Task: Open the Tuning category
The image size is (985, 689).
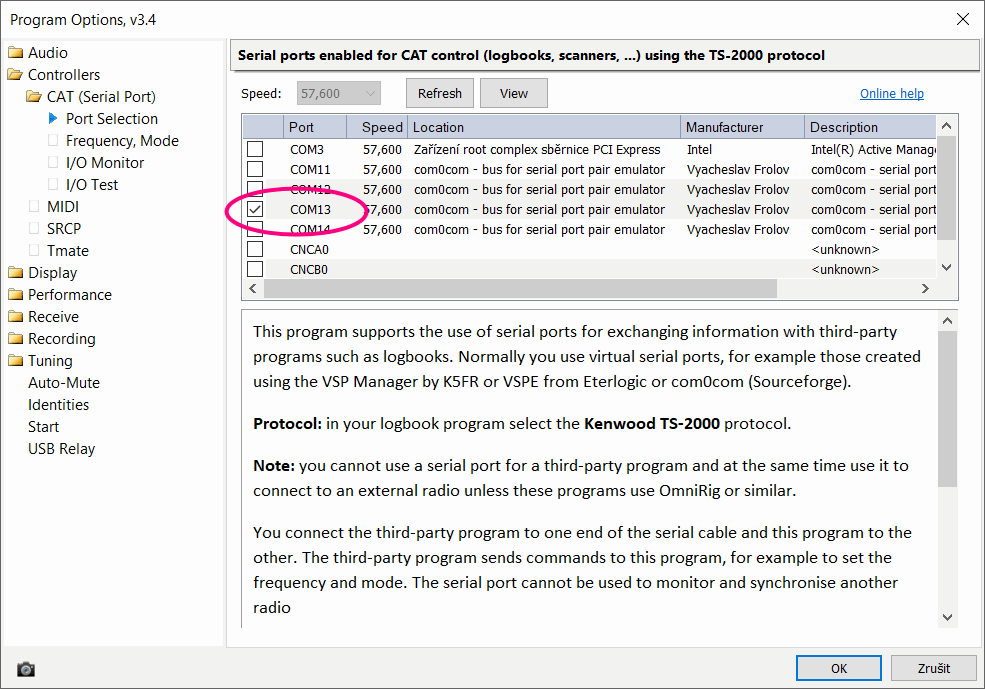Action: click(x=50, y=361)
